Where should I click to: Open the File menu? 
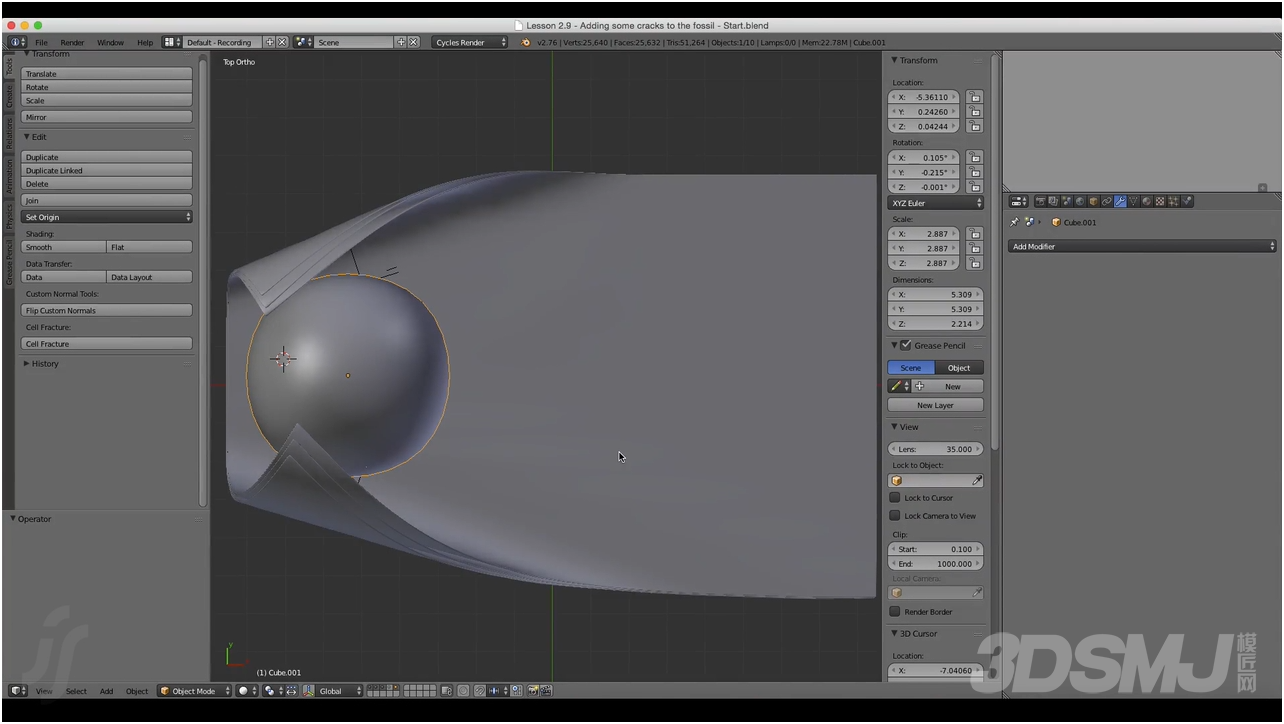point(41,43)
